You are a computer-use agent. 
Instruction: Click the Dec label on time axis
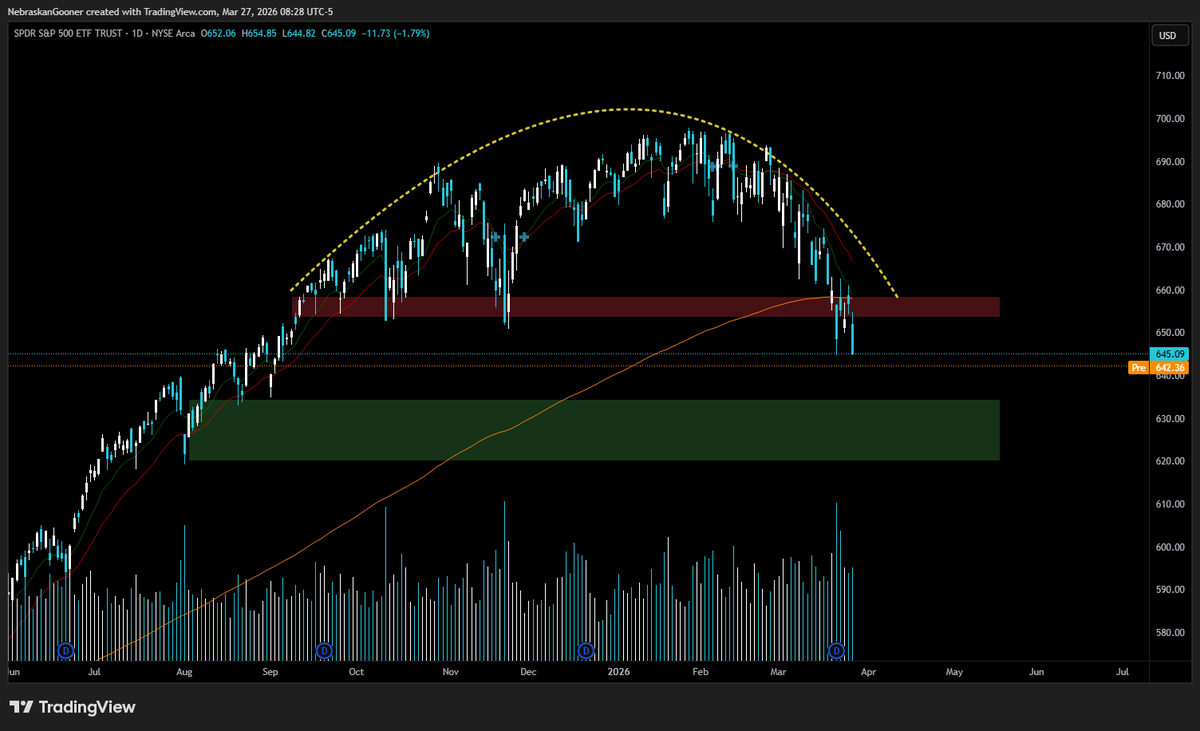click(x=528, y=674)
